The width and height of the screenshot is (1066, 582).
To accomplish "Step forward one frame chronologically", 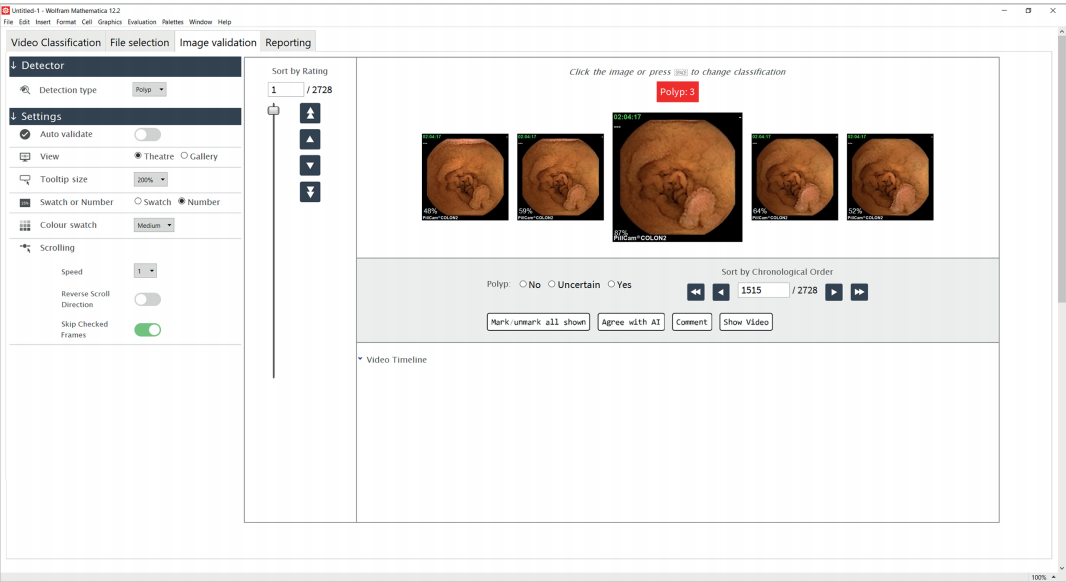I will pos(833,292).
